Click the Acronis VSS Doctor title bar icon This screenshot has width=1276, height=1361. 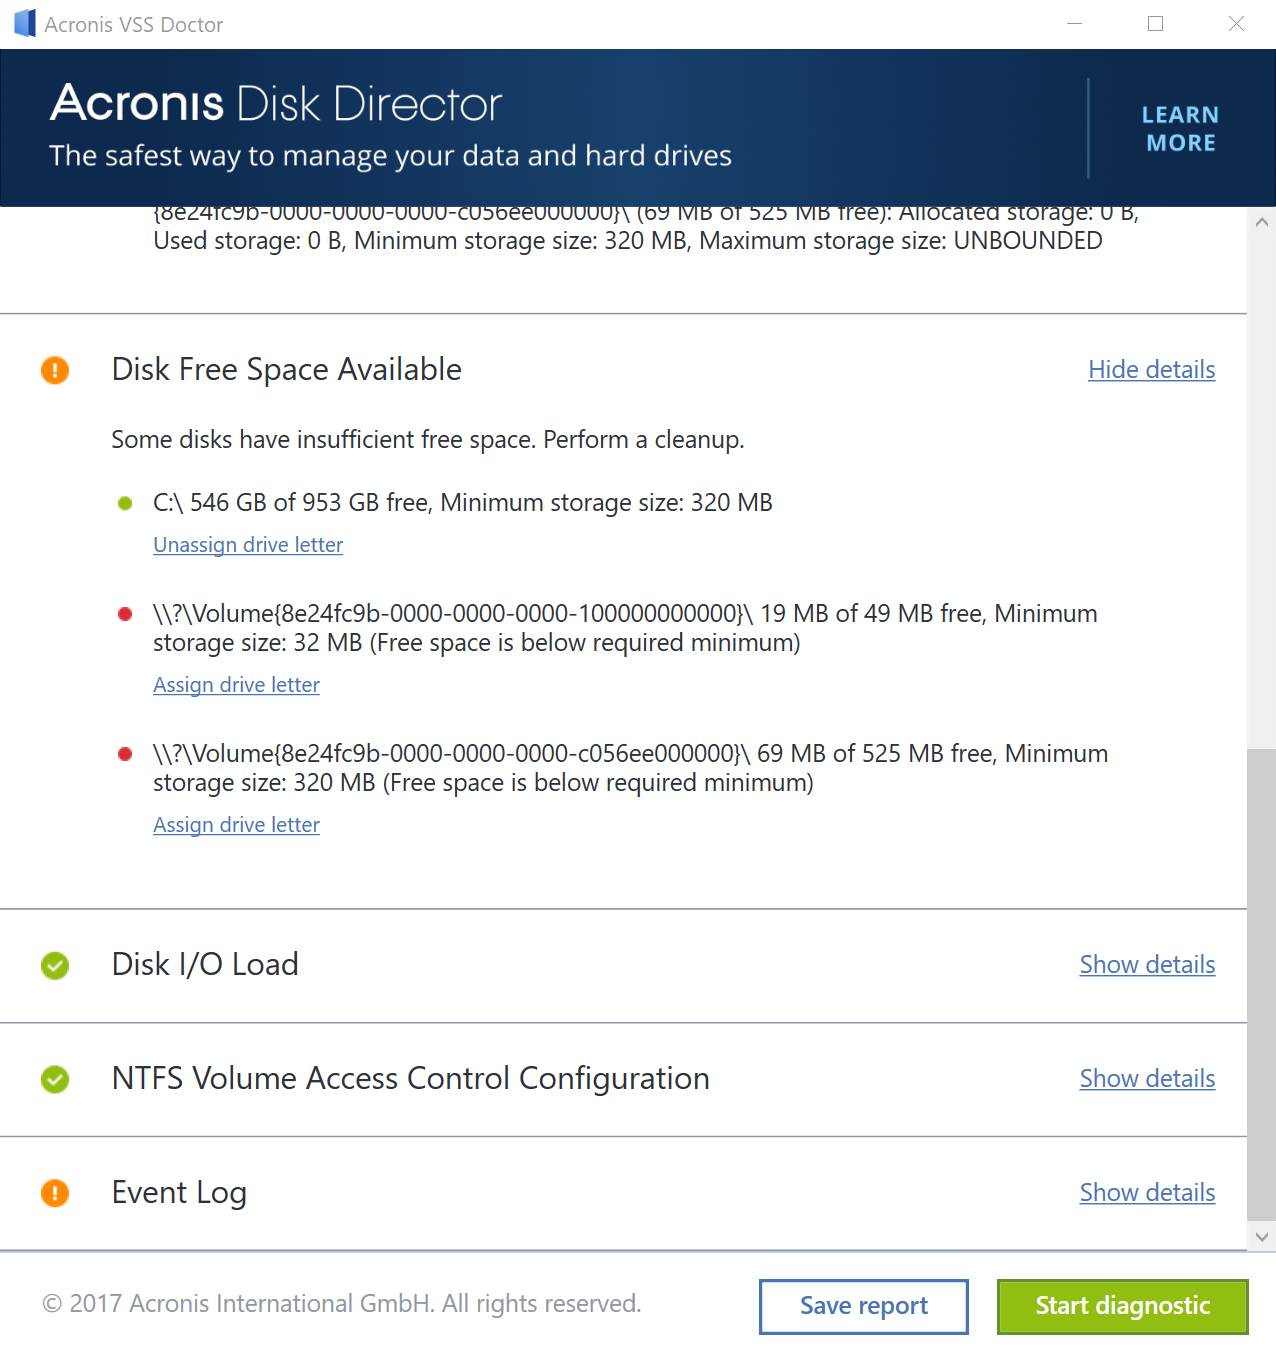point(22,23)
